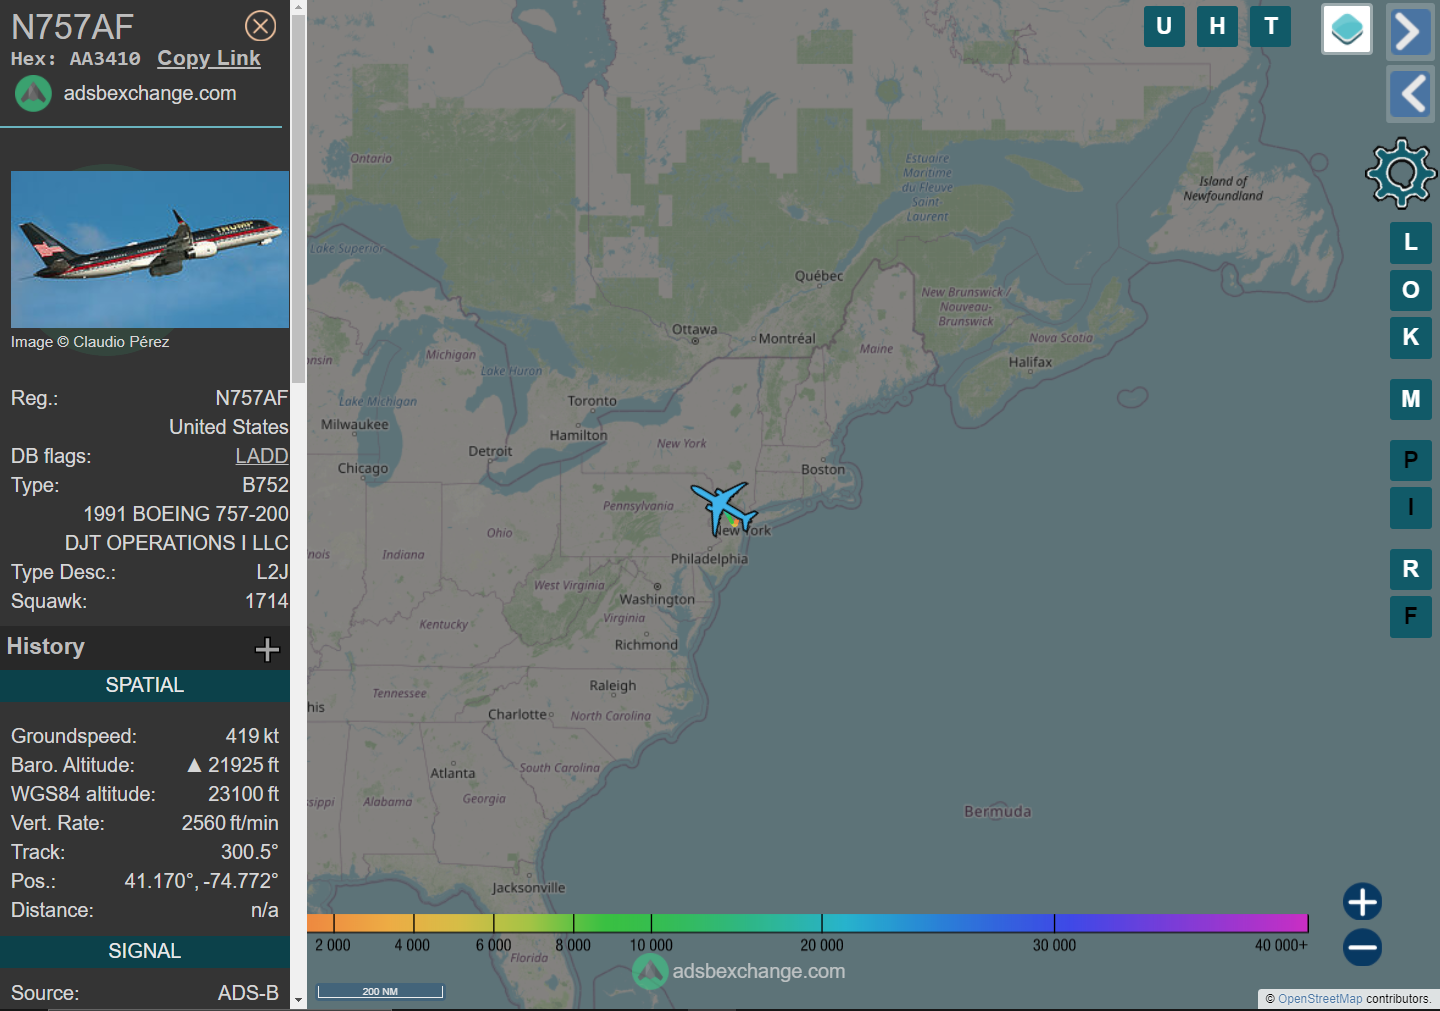This screenshot has width=1440, height=1011.
Task: Open the aircraft photo thumbnail
Action: (x=150, y=249)
